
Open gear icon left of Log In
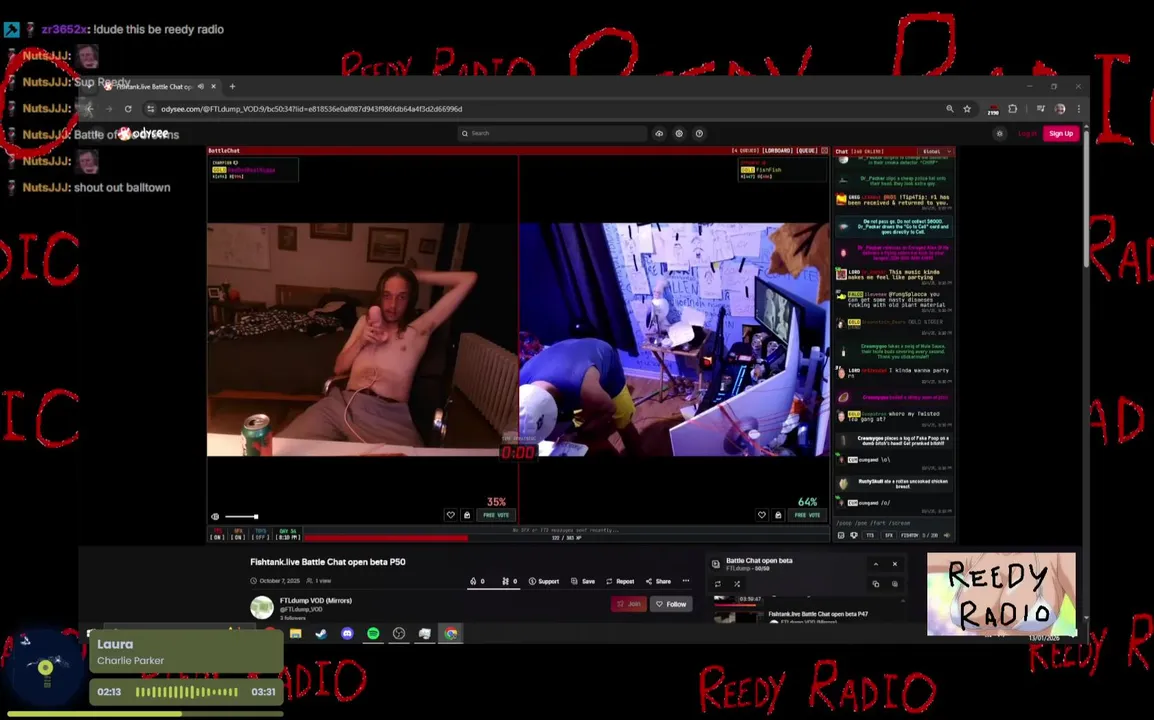pyautogui.click(x=999, y=133)
